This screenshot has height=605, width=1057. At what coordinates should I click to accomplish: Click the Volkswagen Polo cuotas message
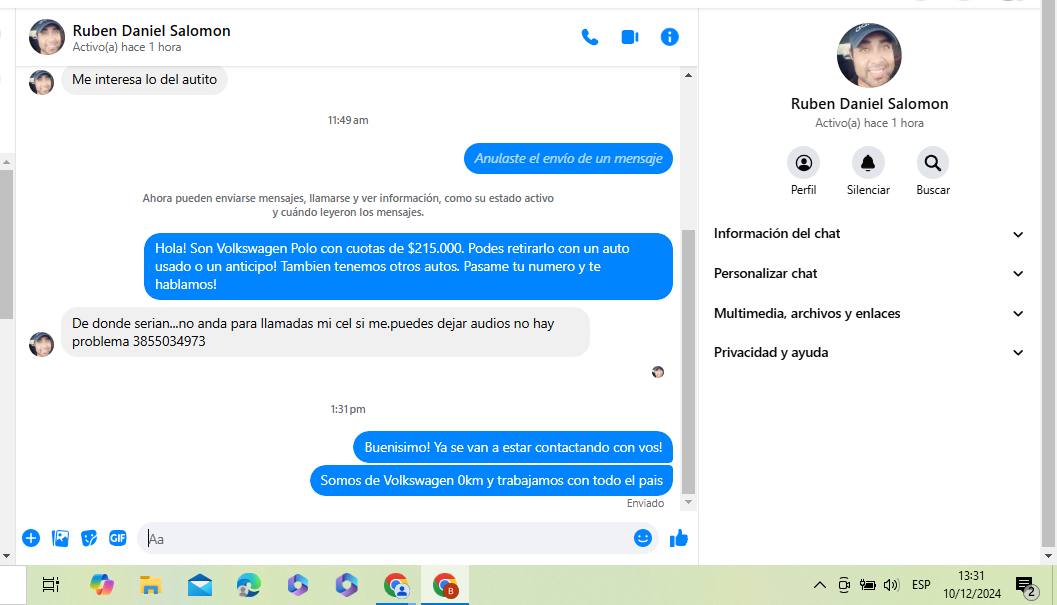tap(409, 266)
